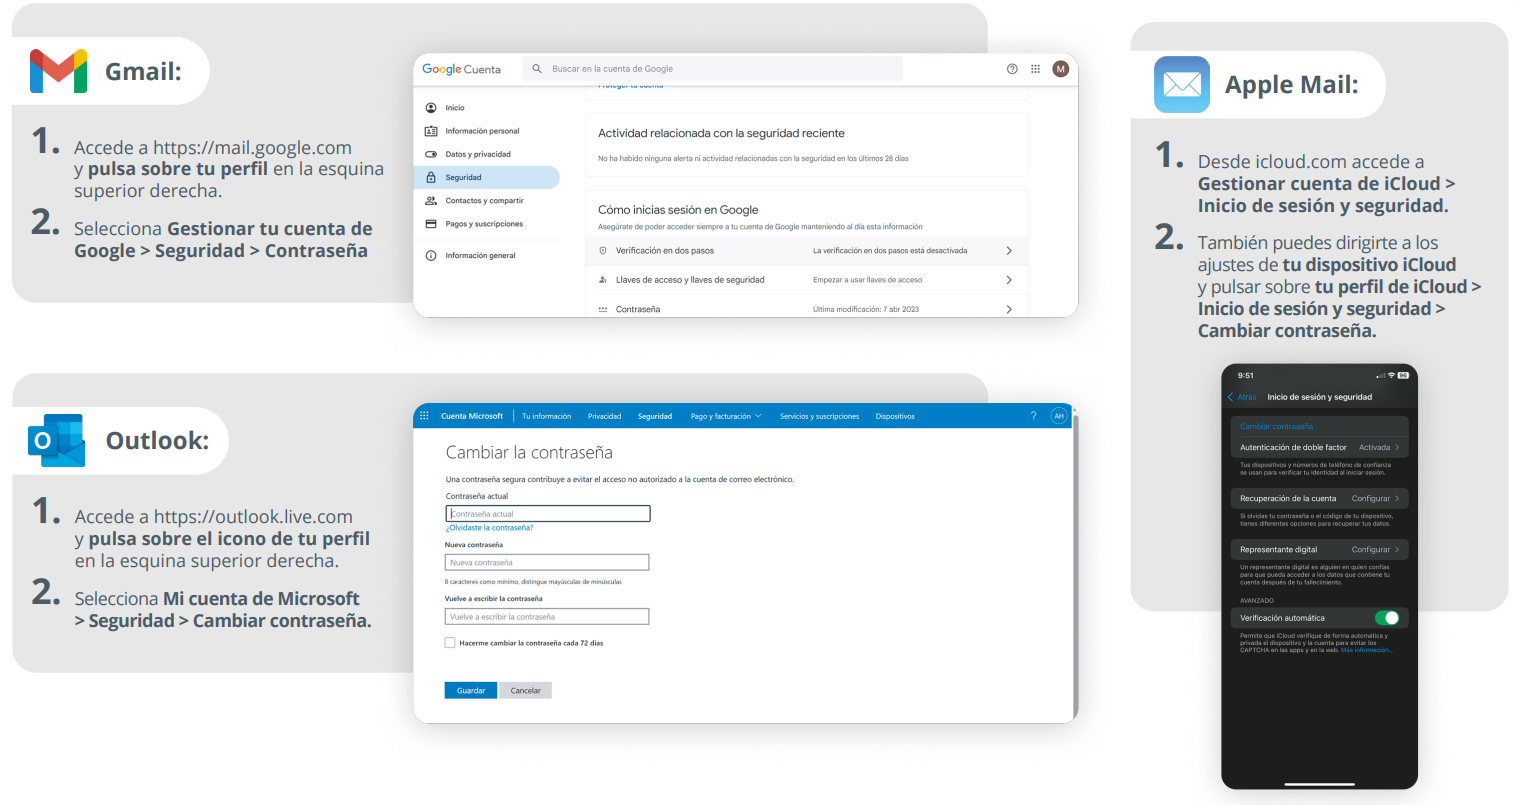Go back with the Atrás arrow on iPhone
This screenshot has width=1521, height=805.
(x=1231, y=397)
